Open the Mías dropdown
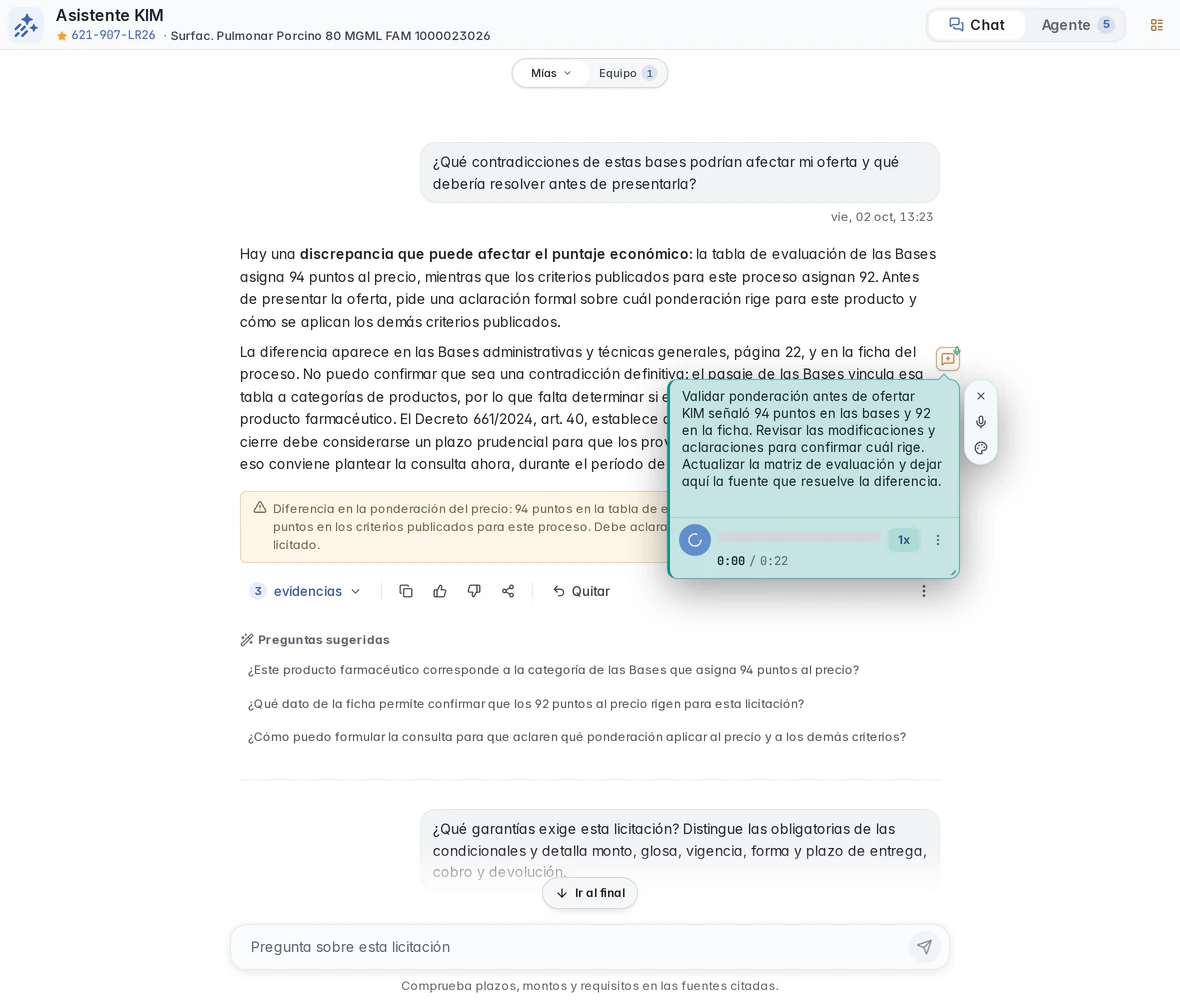The image size is (1180, 1000). pyautogui.click(x=551, y=73)
